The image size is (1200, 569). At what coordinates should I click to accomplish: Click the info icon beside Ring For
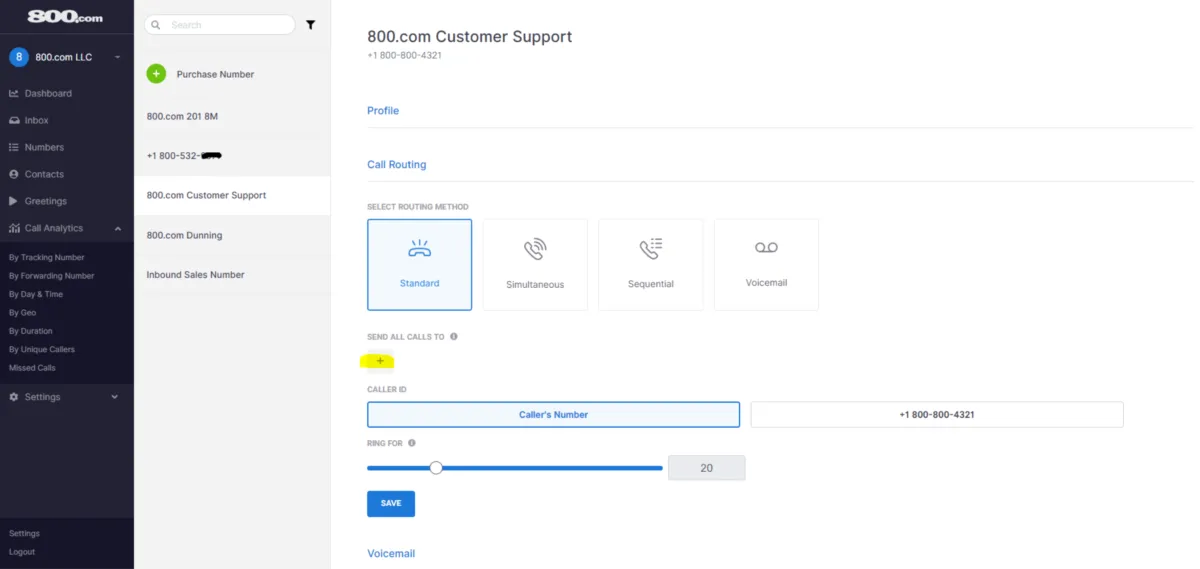tap(412, 443)
